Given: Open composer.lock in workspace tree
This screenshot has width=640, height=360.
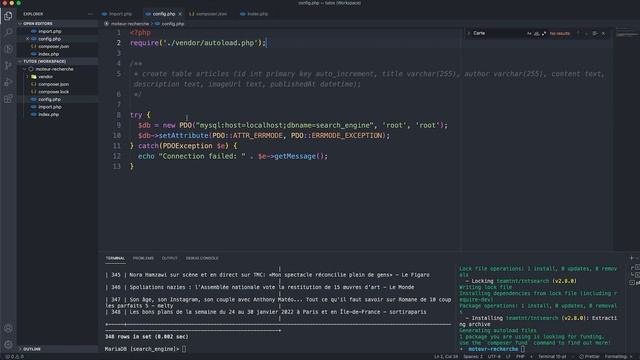Looking at the screenshot, I should (53, 92).
